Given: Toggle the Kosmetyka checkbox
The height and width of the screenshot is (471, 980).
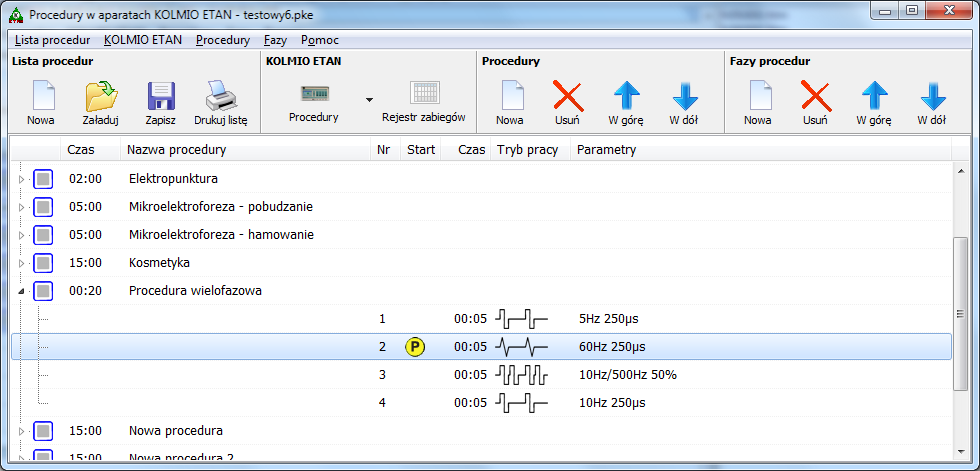Looking at the screenshot, I should click(x=42, y=263).
